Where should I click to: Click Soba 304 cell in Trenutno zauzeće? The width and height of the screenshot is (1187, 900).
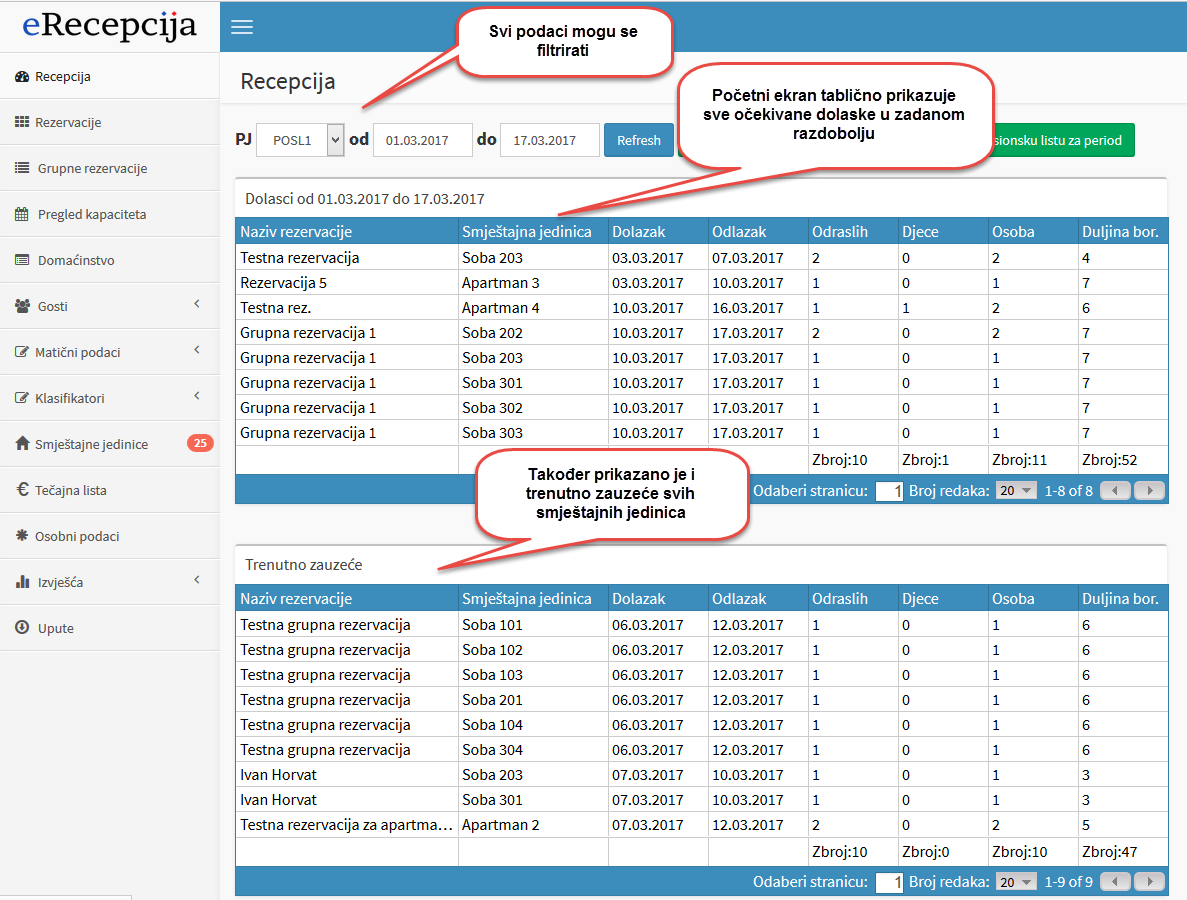[x=533, y=749]
